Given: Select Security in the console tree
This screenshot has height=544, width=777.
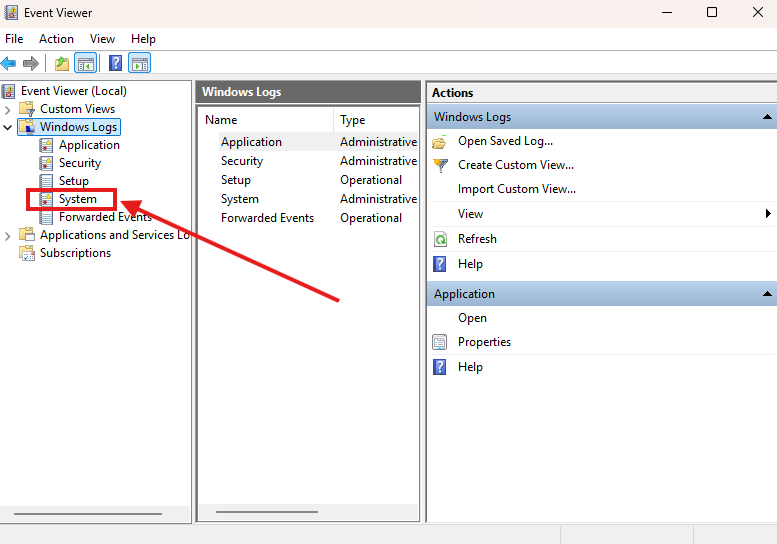Looking at the screenshot, I should pyautogui.click(x=80, y=163).
